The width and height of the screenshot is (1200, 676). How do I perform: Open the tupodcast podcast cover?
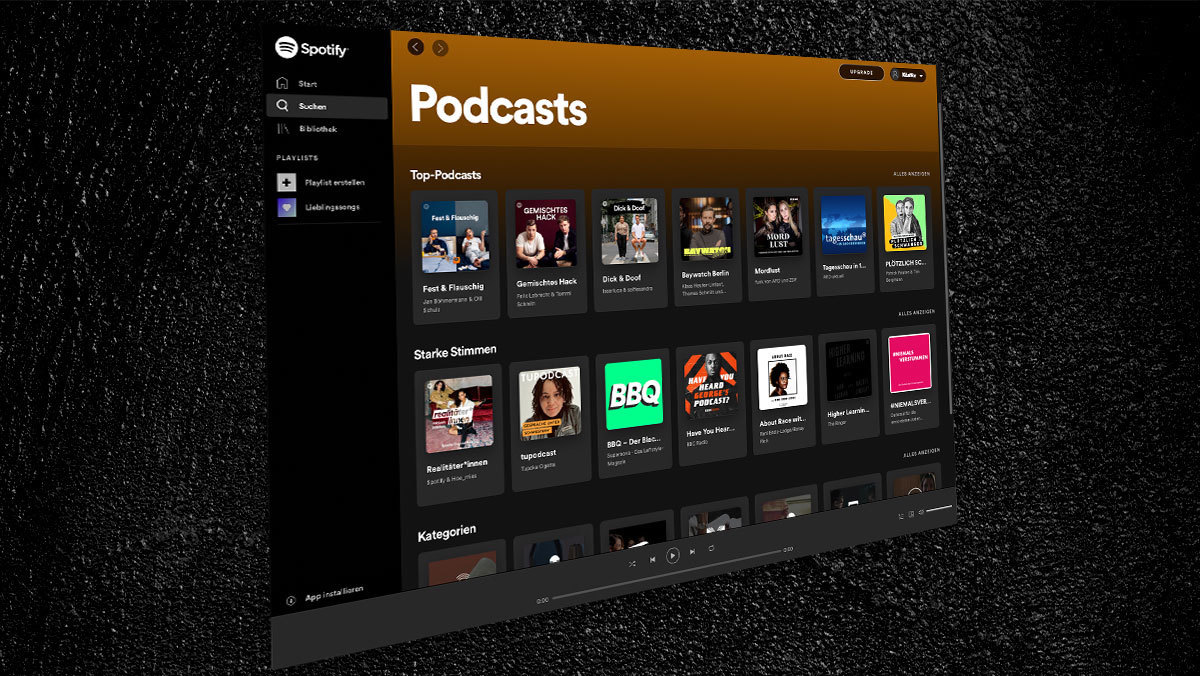[x=551, y=404]
